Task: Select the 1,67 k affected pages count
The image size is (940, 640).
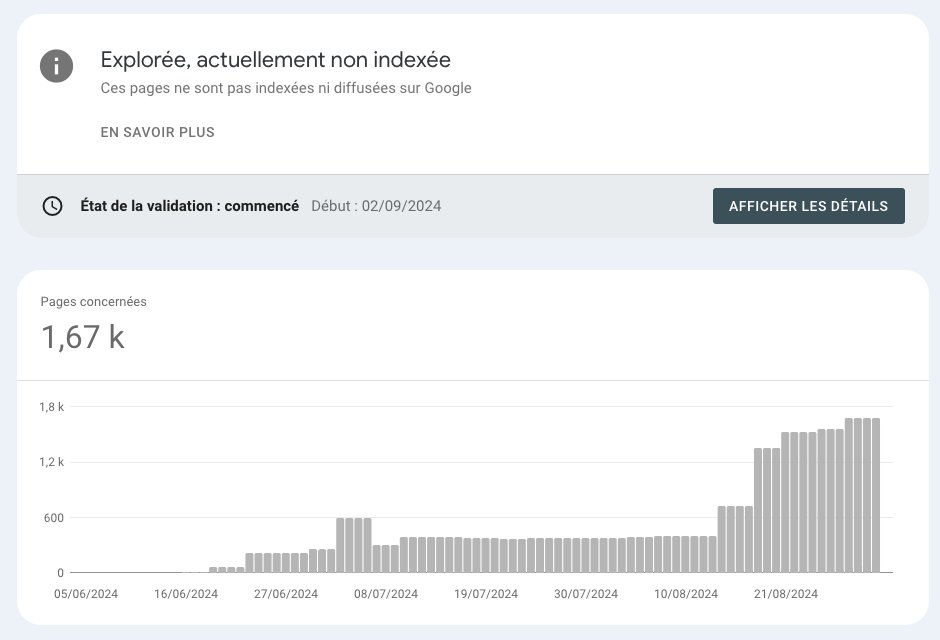Action: coord(83,337)
